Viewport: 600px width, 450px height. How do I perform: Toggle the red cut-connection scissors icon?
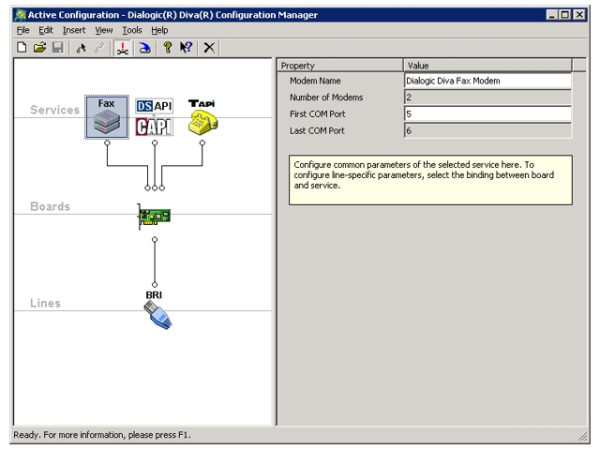point(123,48)
